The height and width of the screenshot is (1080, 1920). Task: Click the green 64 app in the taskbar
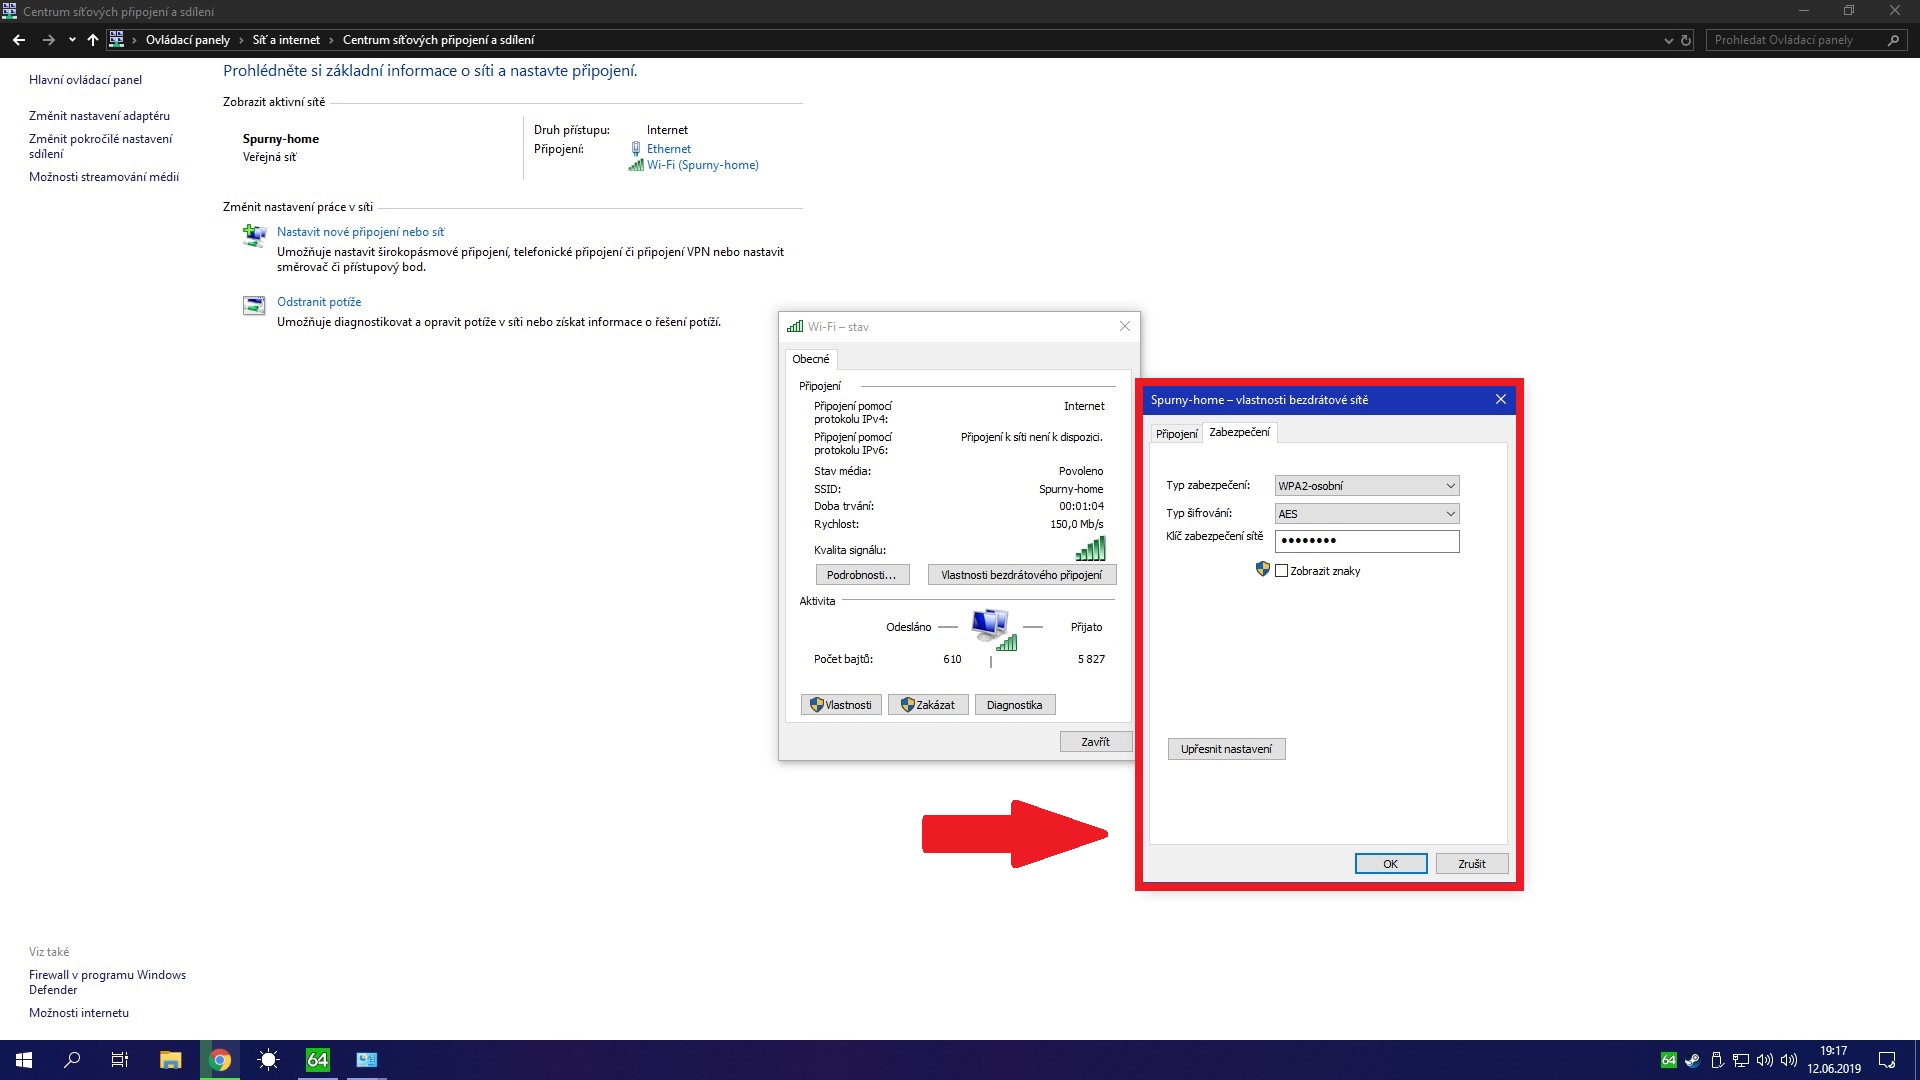317,1060
